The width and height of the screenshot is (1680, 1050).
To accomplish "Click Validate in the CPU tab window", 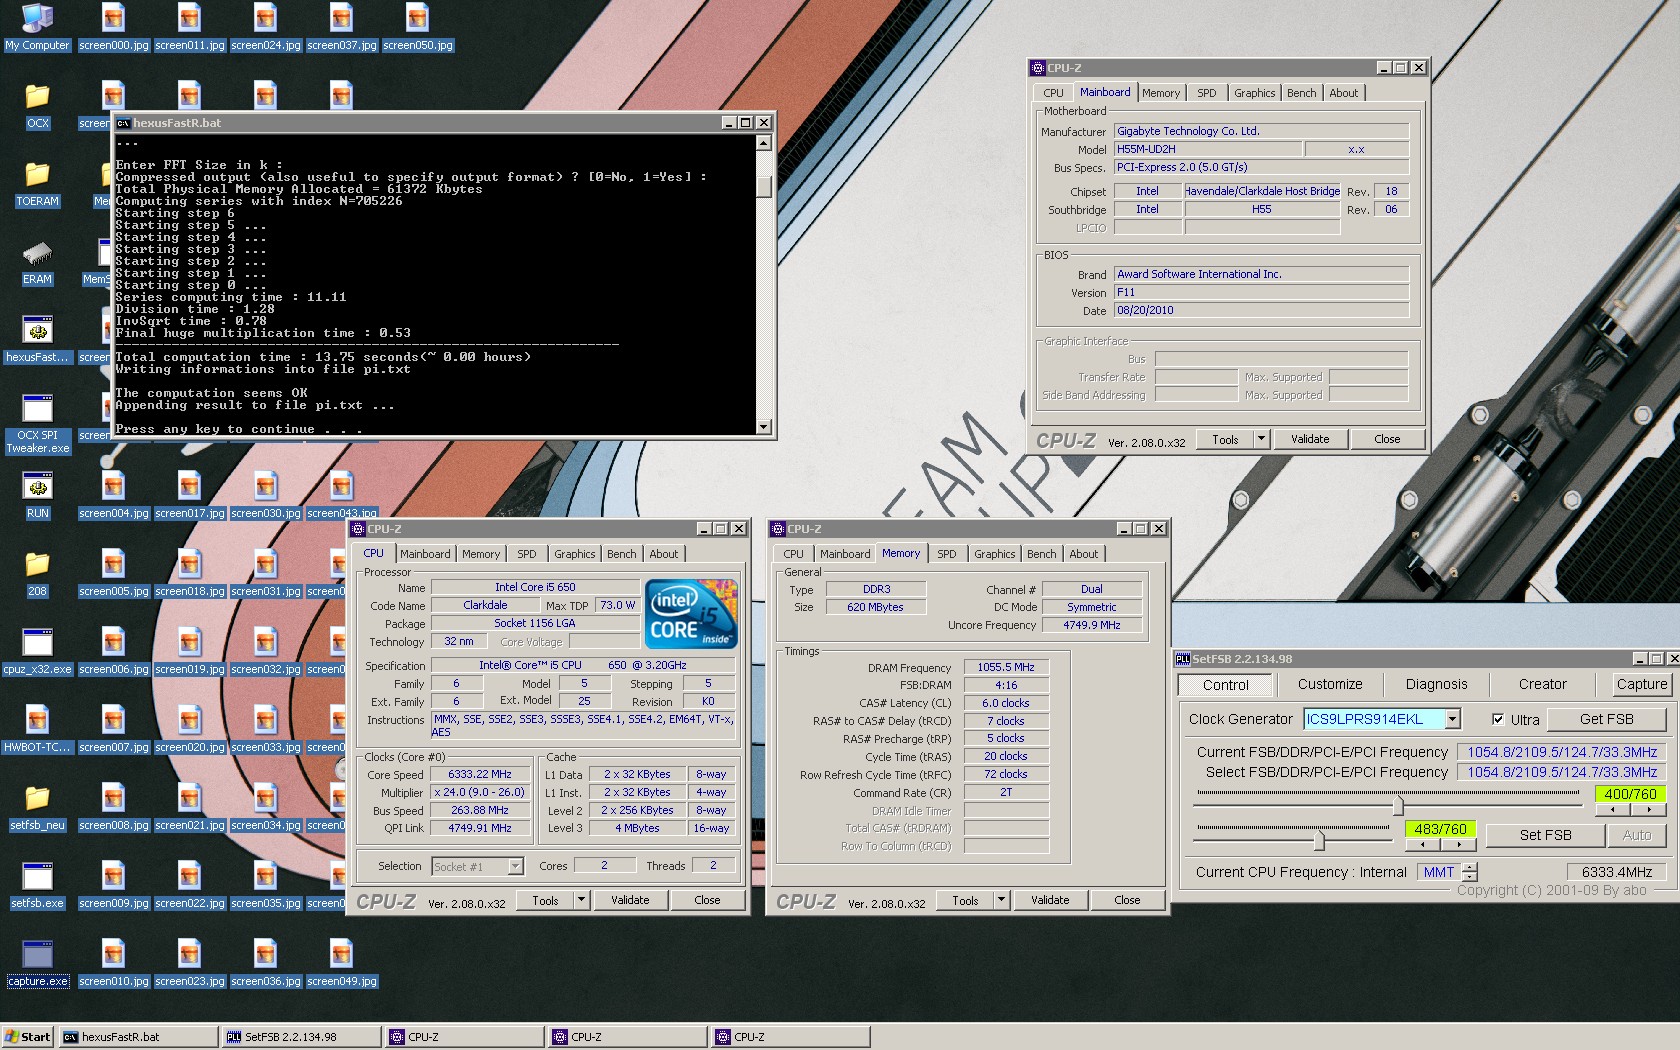I will tap(630, 900).
